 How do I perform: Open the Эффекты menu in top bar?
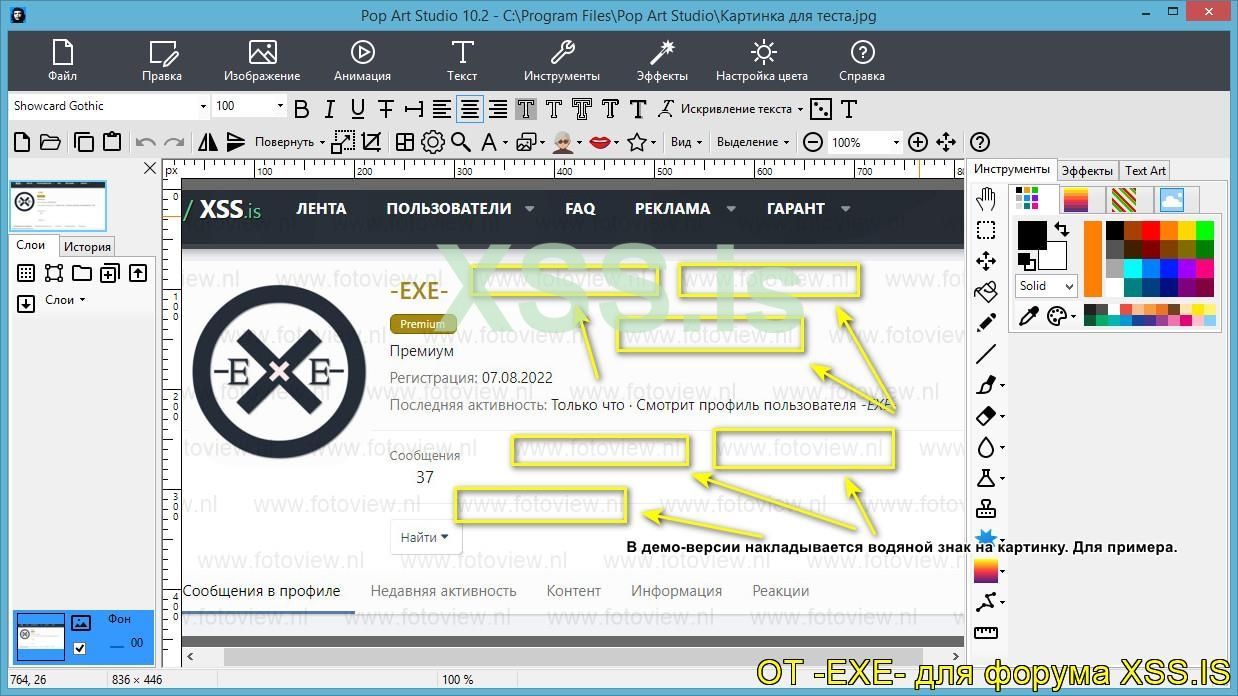point(662,61)
